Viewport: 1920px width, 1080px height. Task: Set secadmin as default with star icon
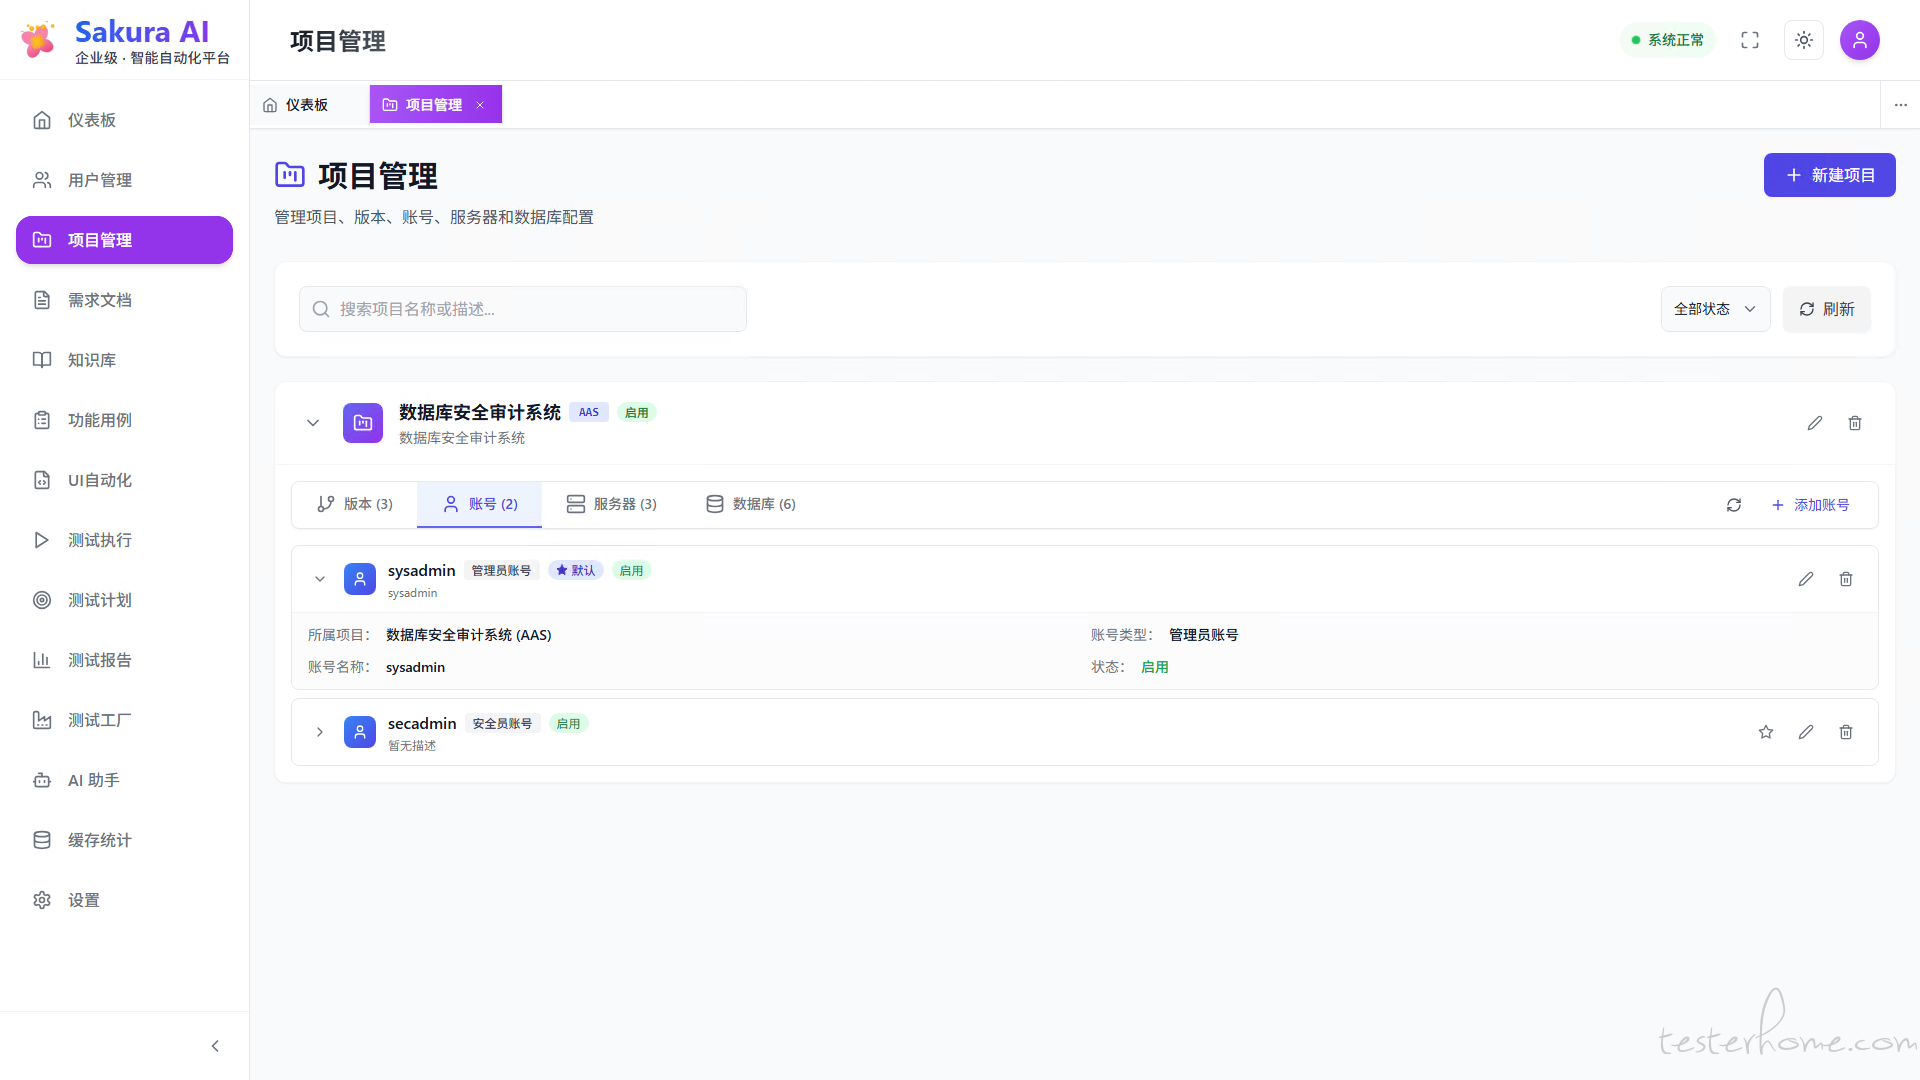[x=1766, y=732]
